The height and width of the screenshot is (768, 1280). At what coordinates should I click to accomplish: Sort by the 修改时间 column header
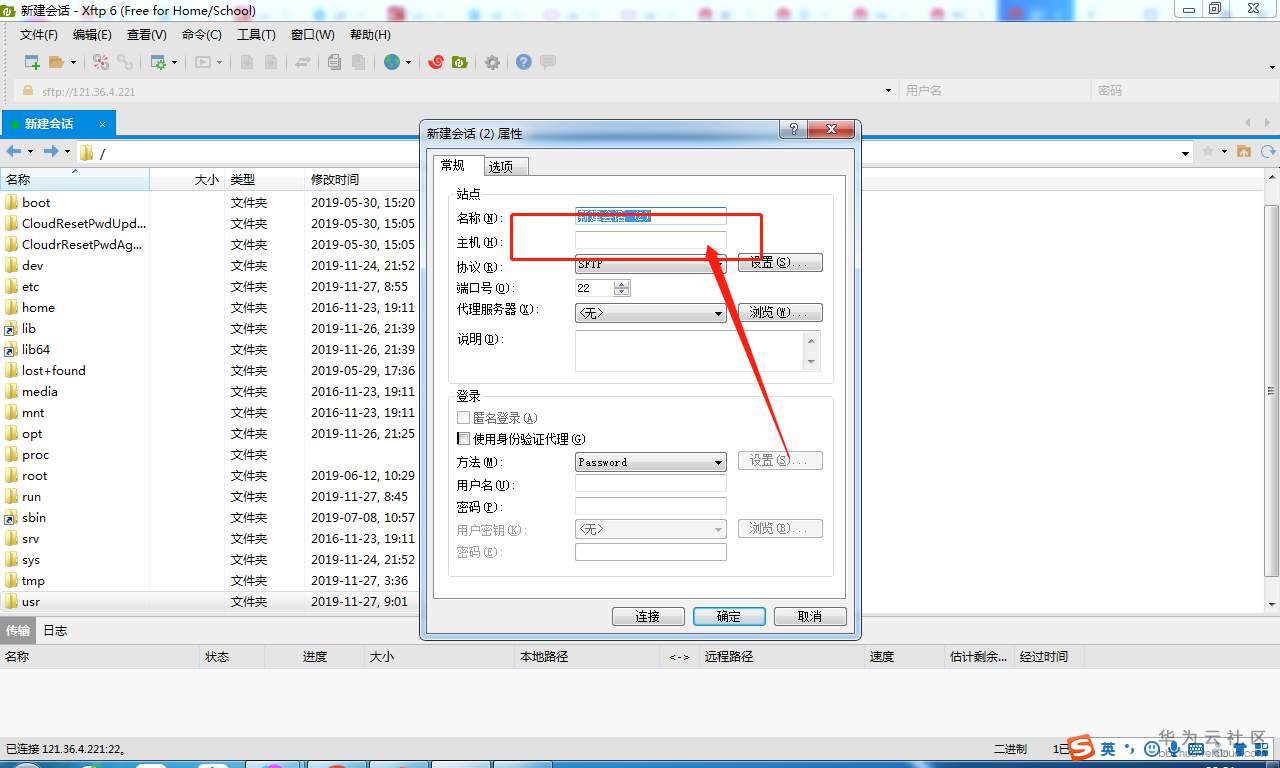pyautogui.click(x=363, y=180)
